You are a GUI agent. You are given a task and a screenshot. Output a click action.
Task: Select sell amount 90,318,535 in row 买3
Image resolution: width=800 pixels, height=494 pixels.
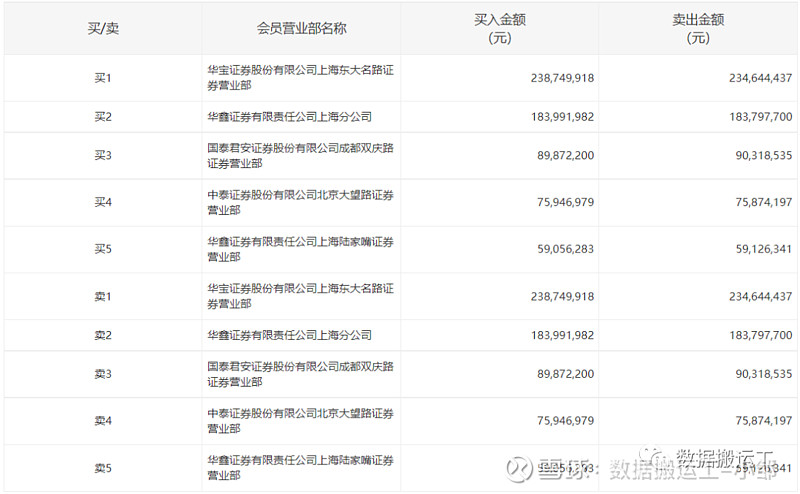coord(764,156)
